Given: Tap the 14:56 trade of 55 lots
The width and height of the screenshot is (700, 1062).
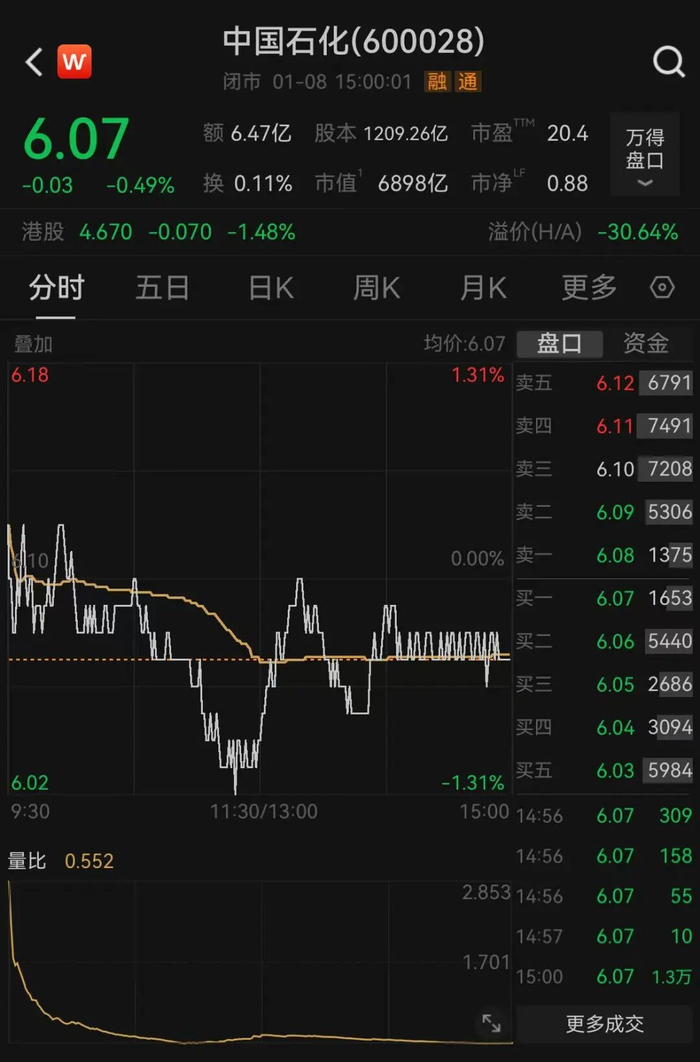Looking at the screenshot, I should (x=604, y=896).
